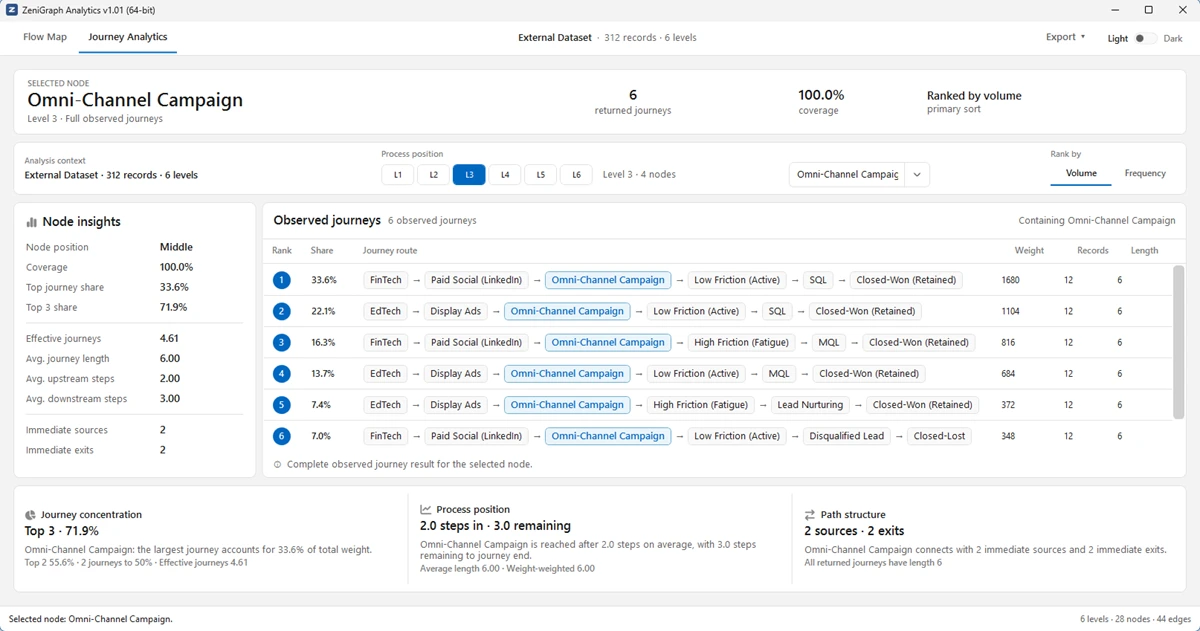Click weight value 1680
Viewport: 1200px width, 631px height.
1010,280
